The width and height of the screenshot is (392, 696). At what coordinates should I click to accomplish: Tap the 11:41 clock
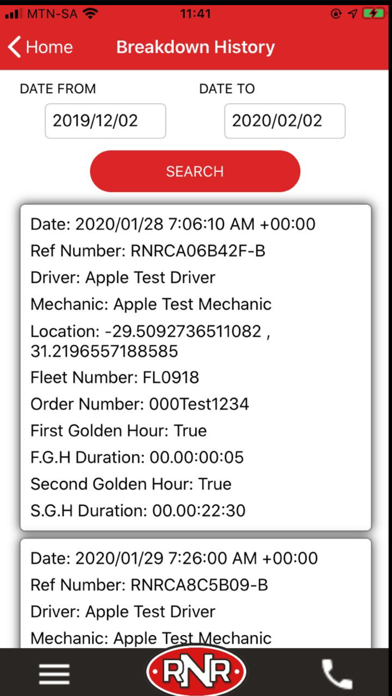(x=195, y=14)
